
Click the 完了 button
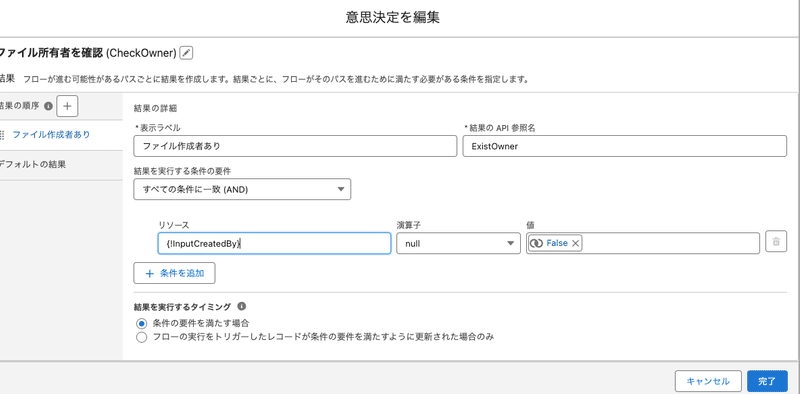pyautogui.click(x=766, y=381)
